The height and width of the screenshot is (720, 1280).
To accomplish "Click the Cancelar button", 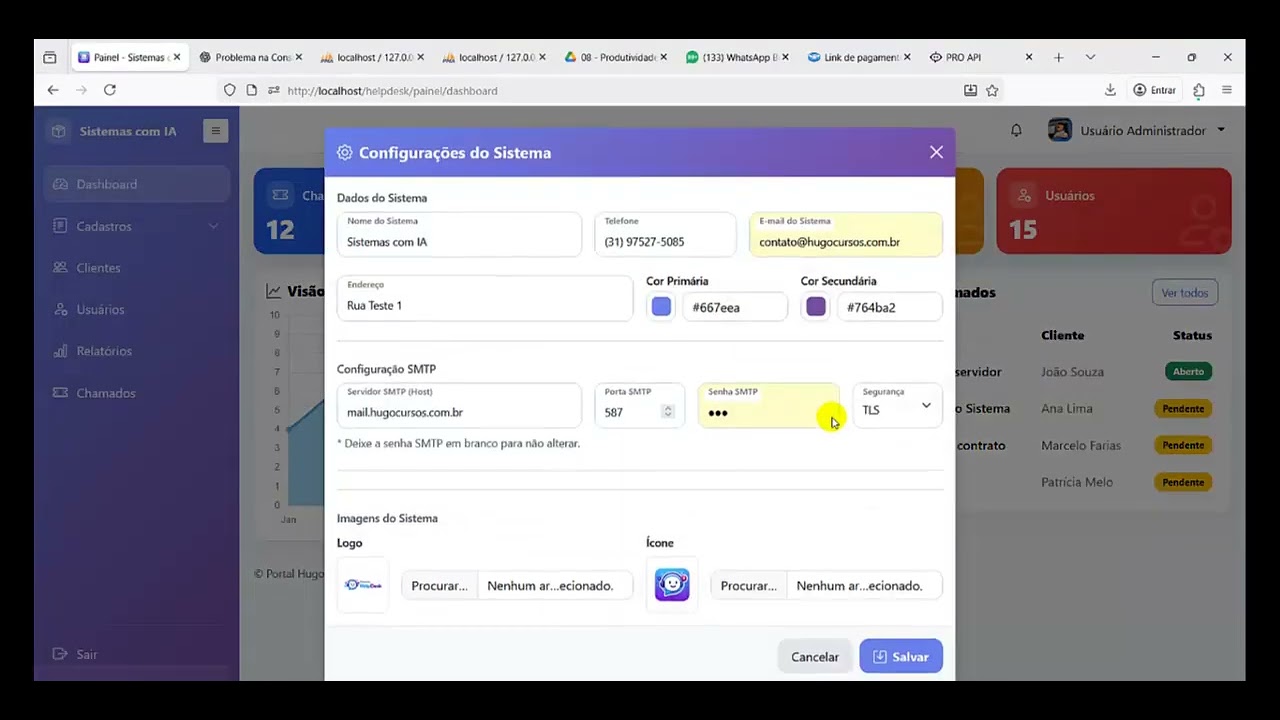I will pyautogui.click(x=815, y=656).
